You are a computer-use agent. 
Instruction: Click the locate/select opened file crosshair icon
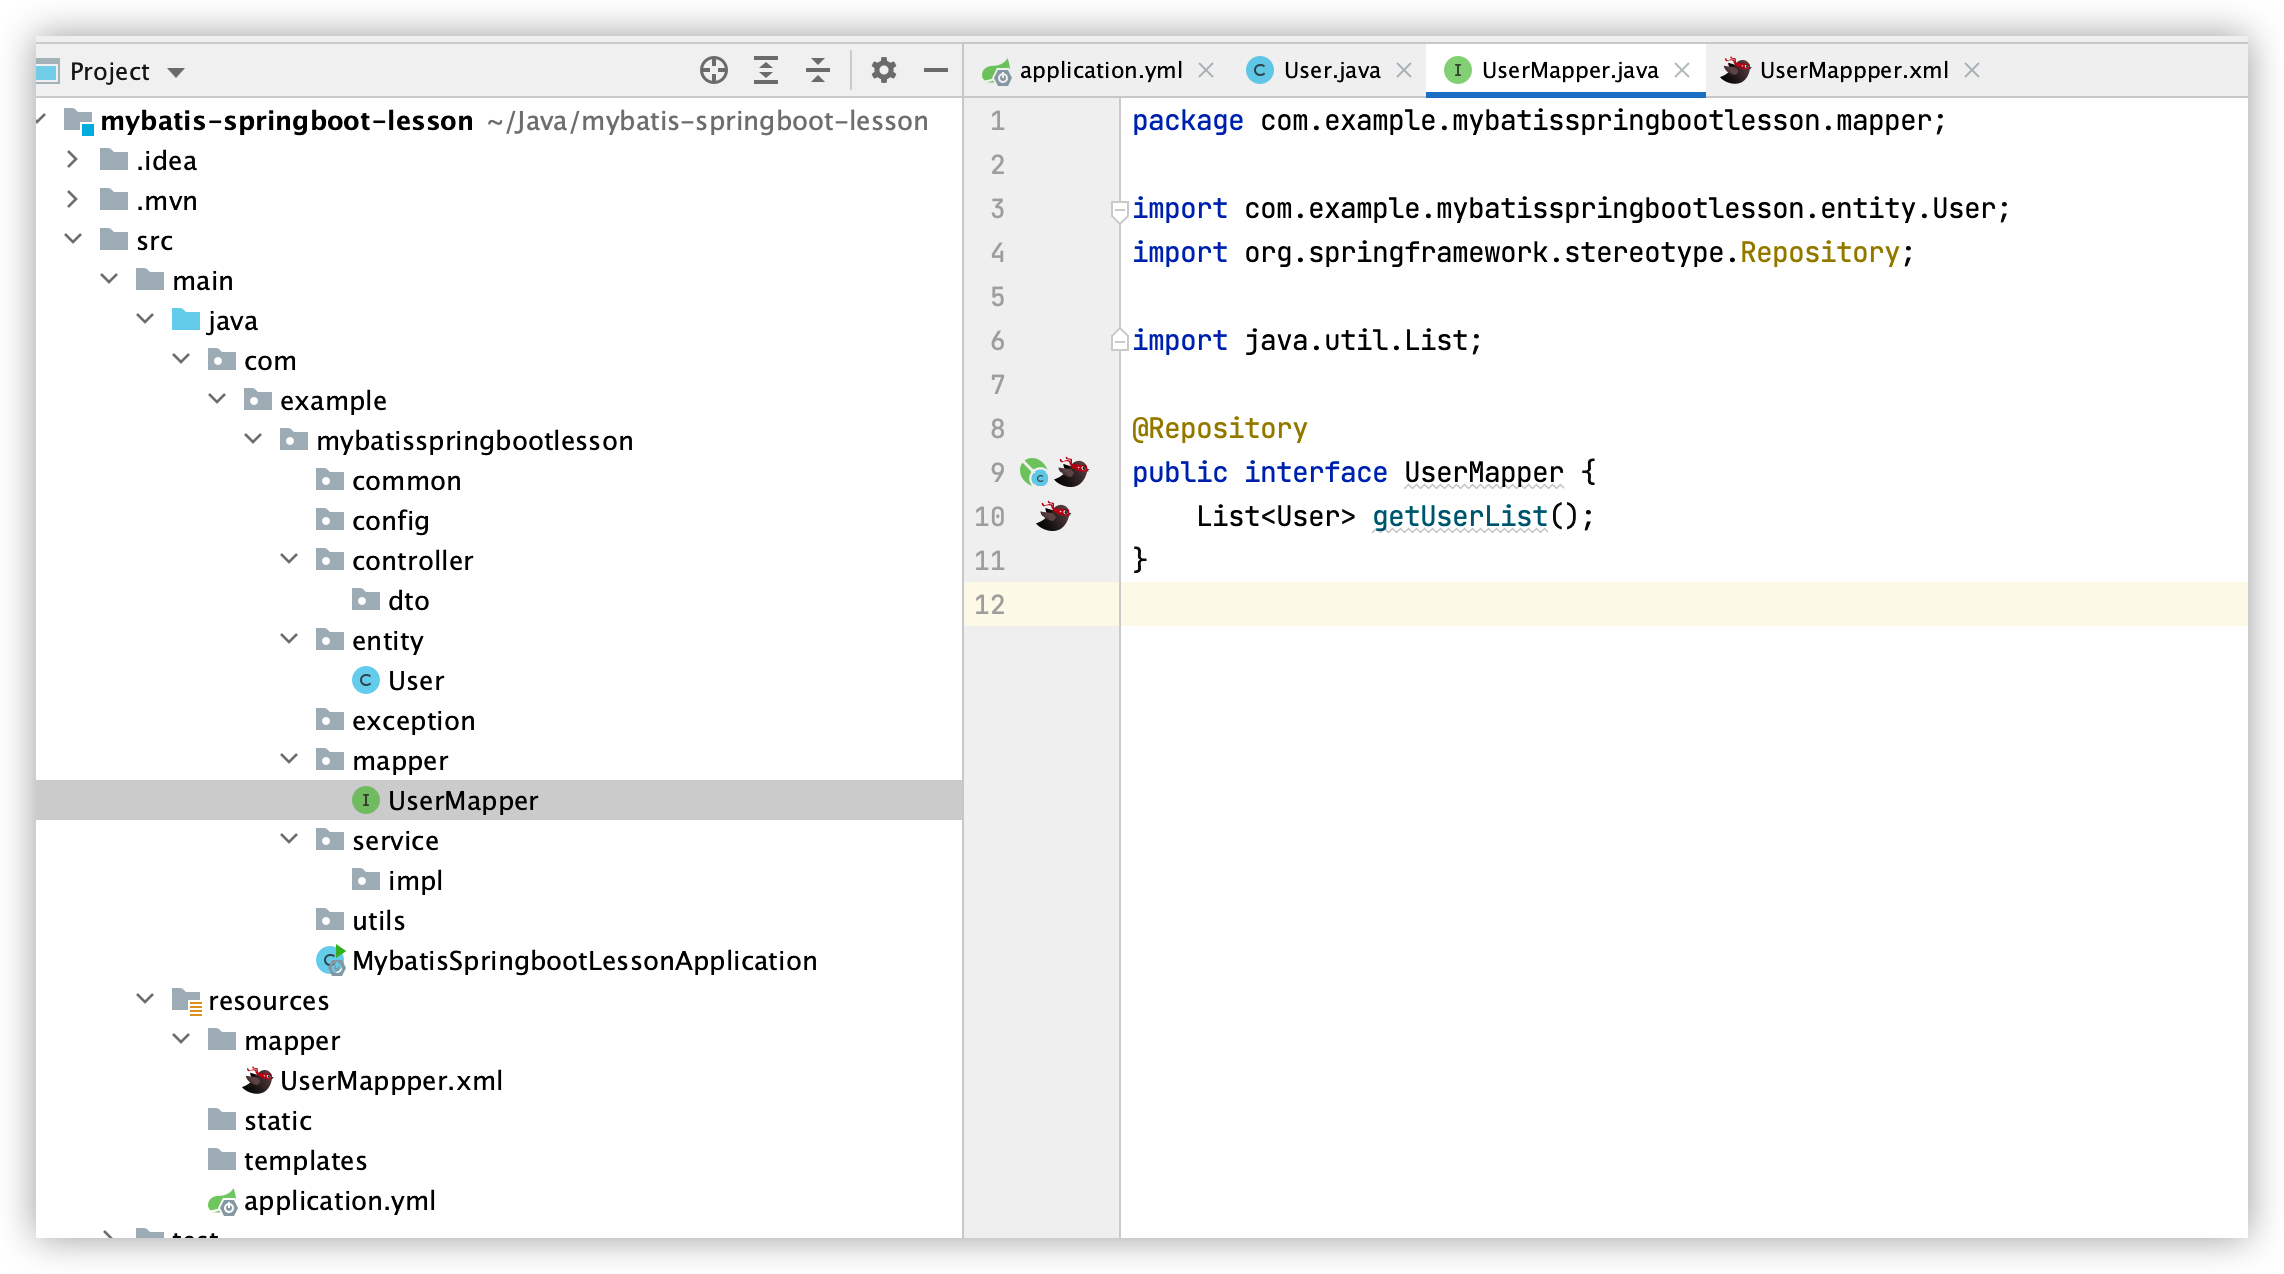click(x=713, y=70)
